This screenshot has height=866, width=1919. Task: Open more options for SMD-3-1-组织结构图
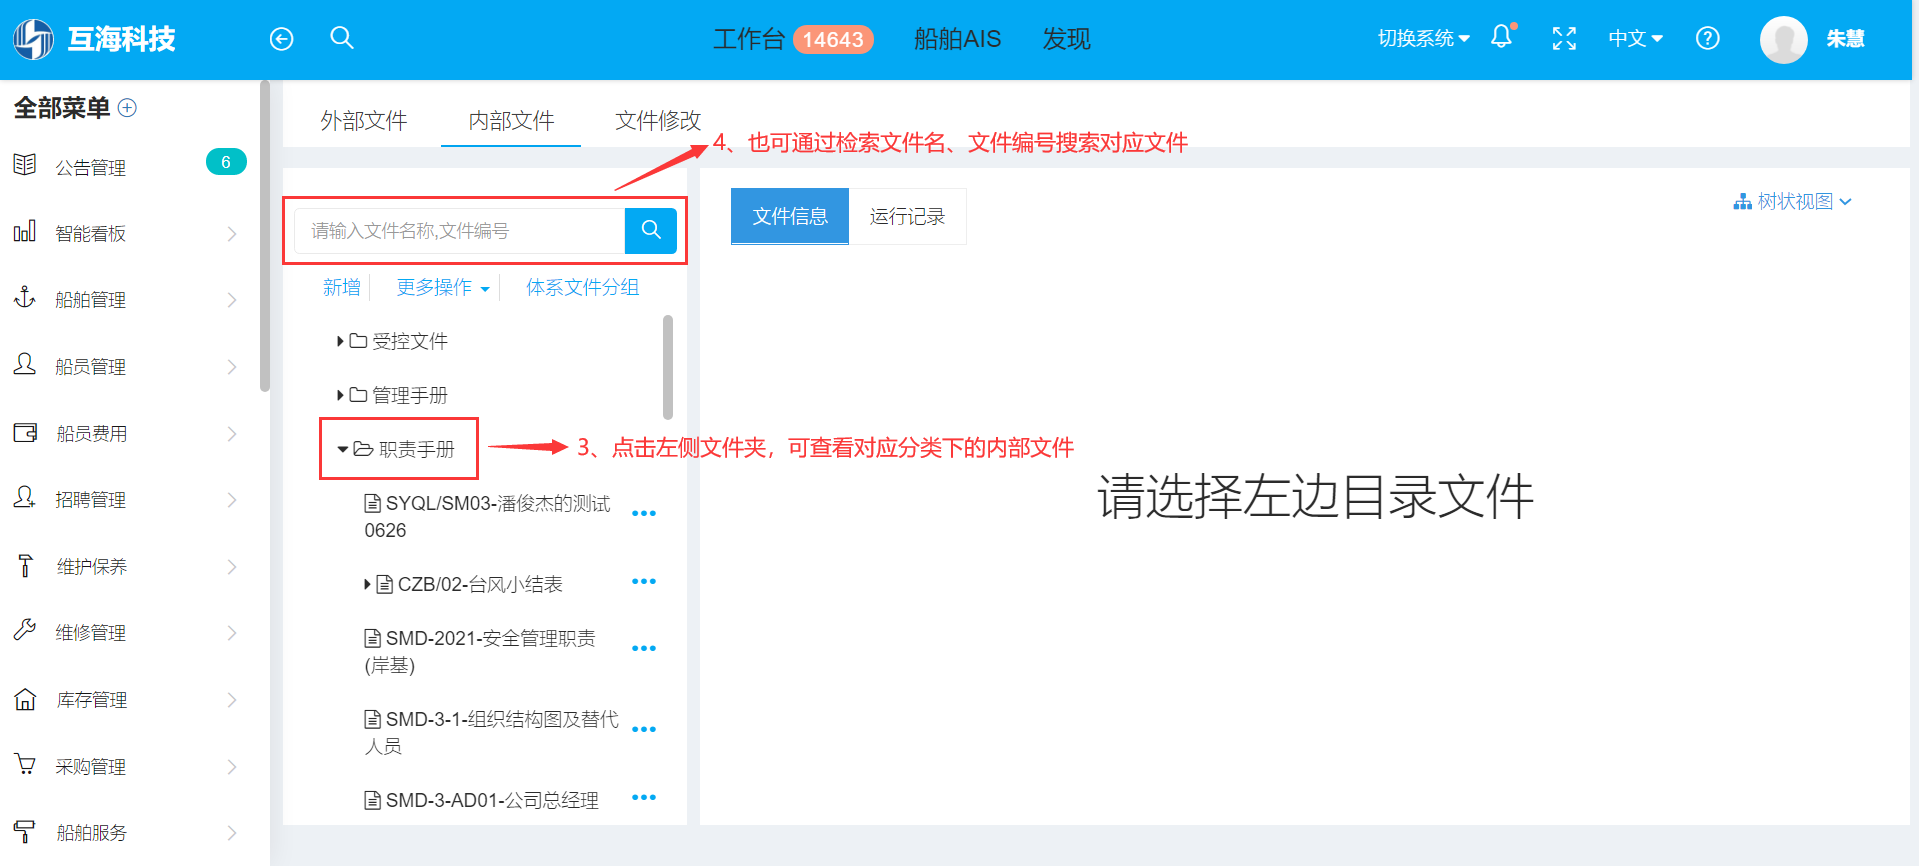pyautogui.click(x=644, y=730)
